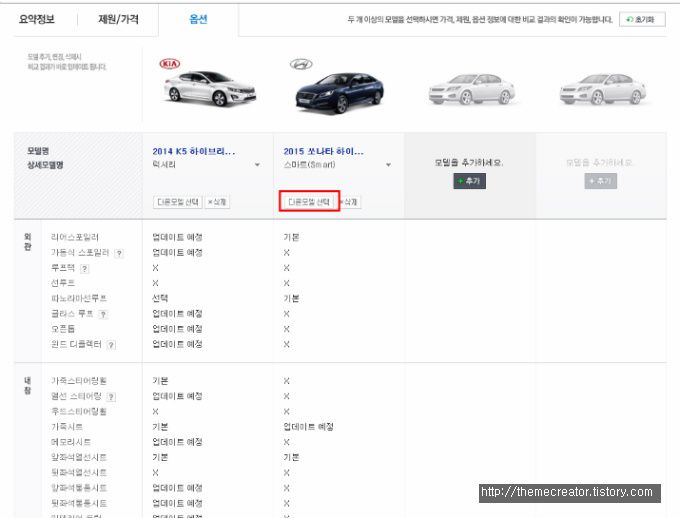Click the 가죽스티어링휠 row label
This screenshot has width=680, height=518.
pos(78,381)
